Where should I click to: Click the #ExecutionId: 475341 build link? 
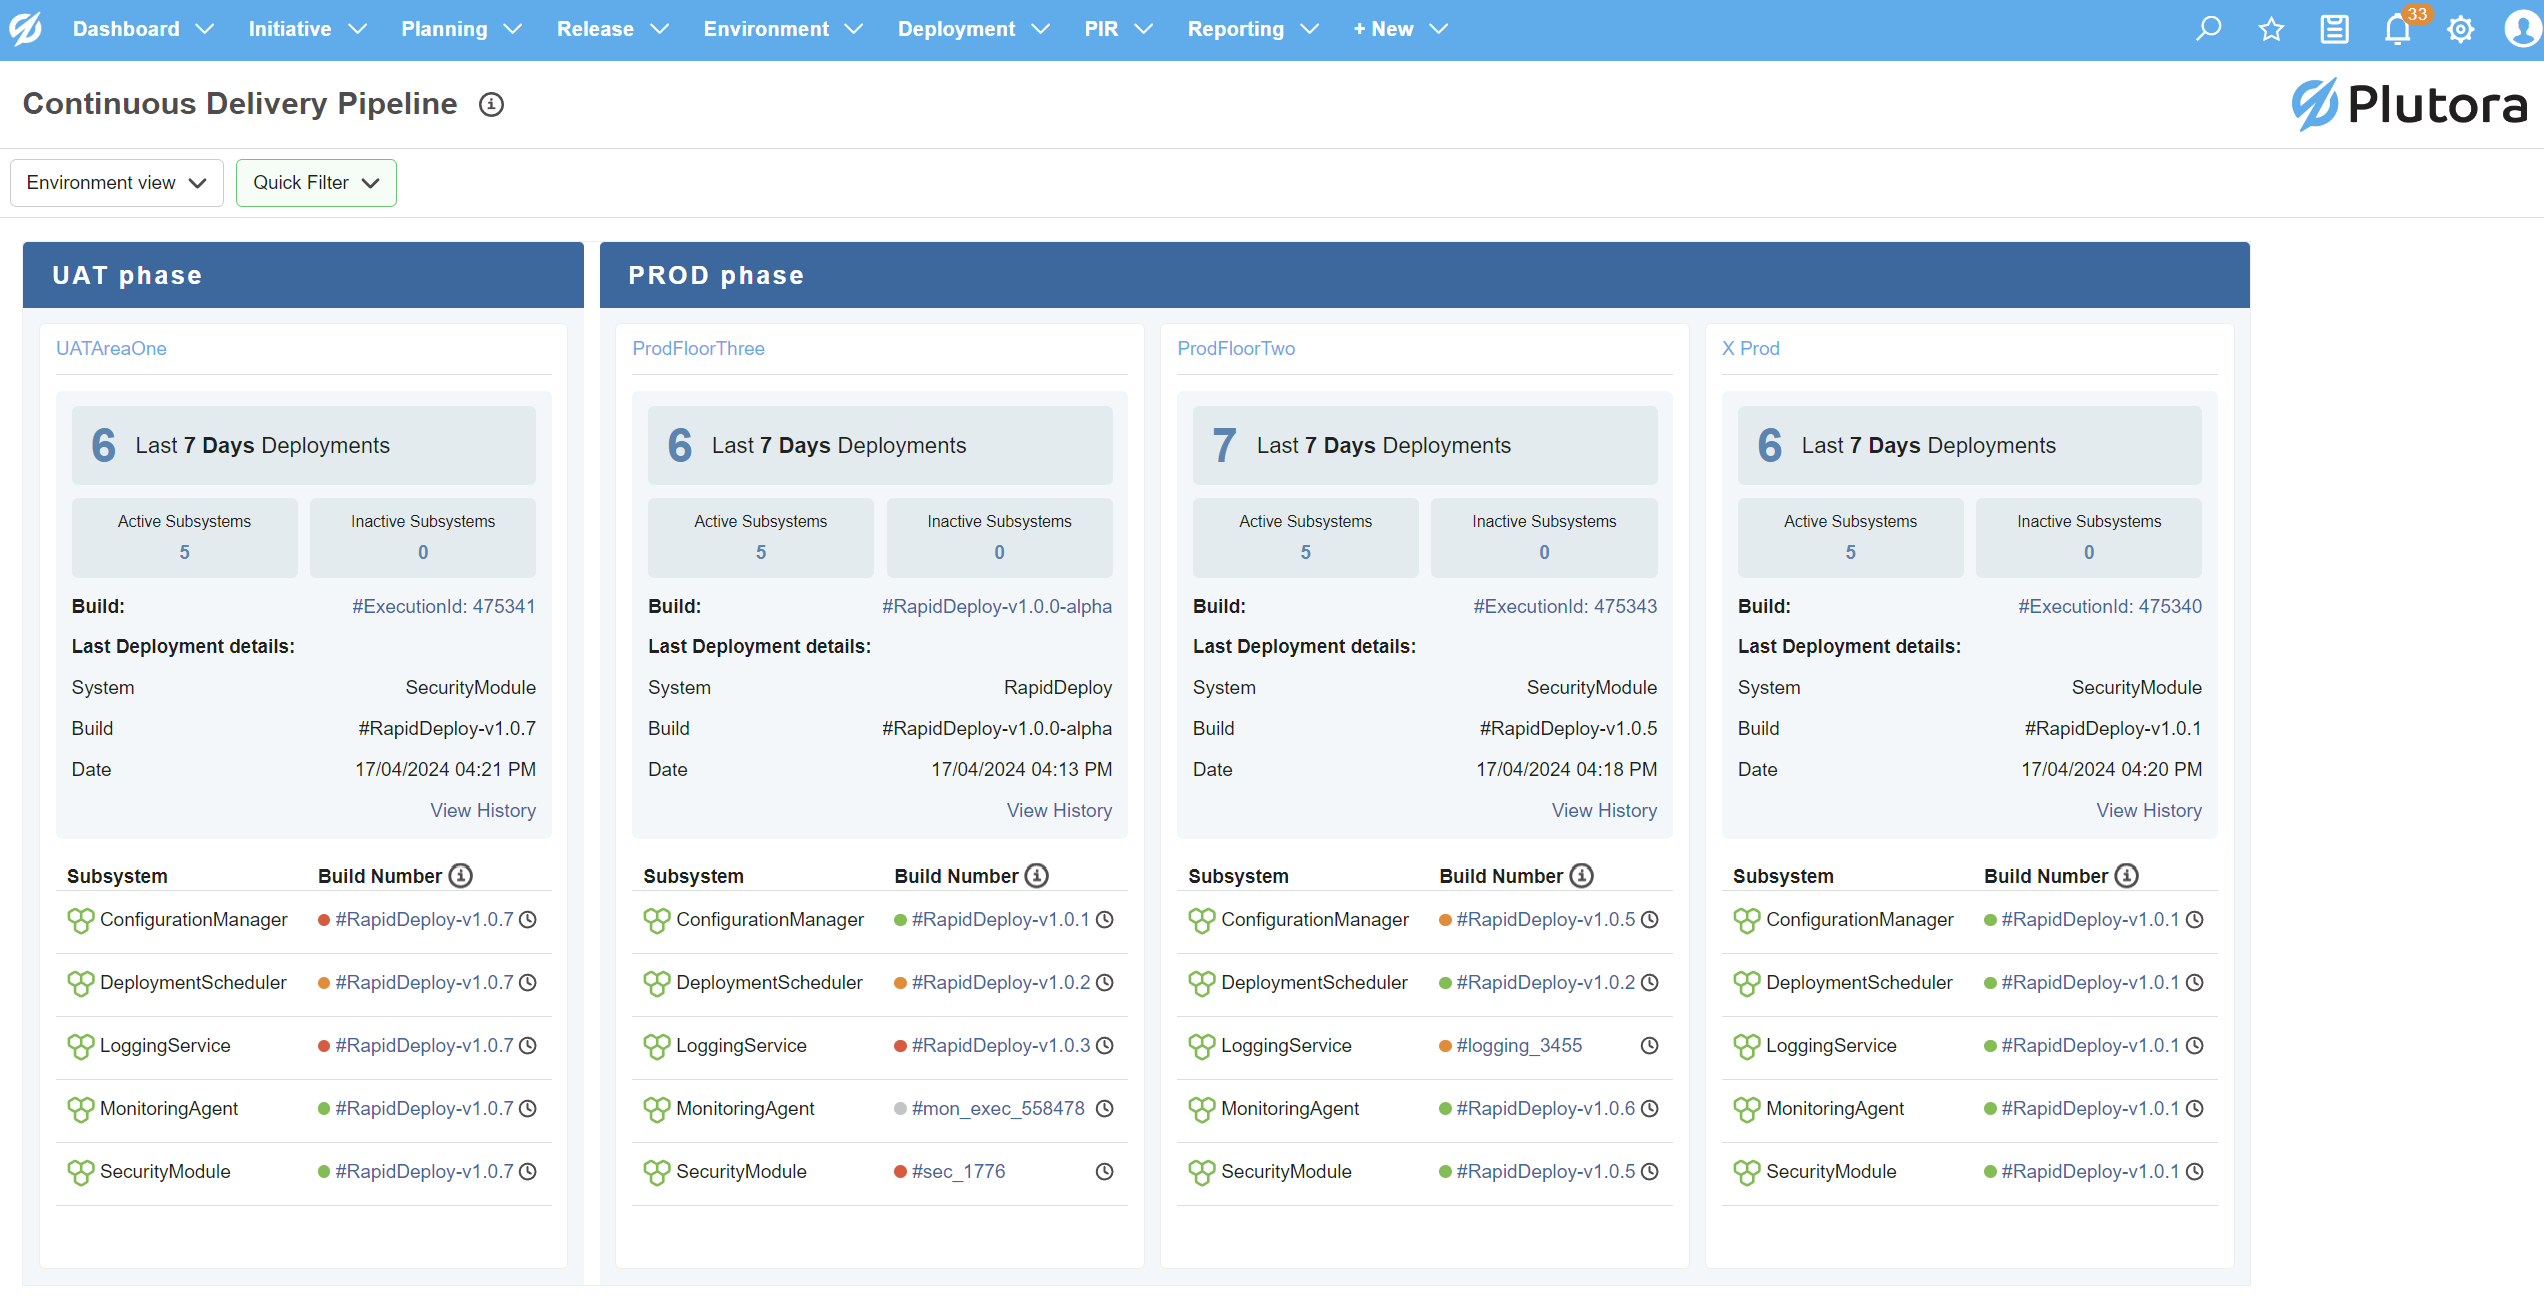coord(443,606)
